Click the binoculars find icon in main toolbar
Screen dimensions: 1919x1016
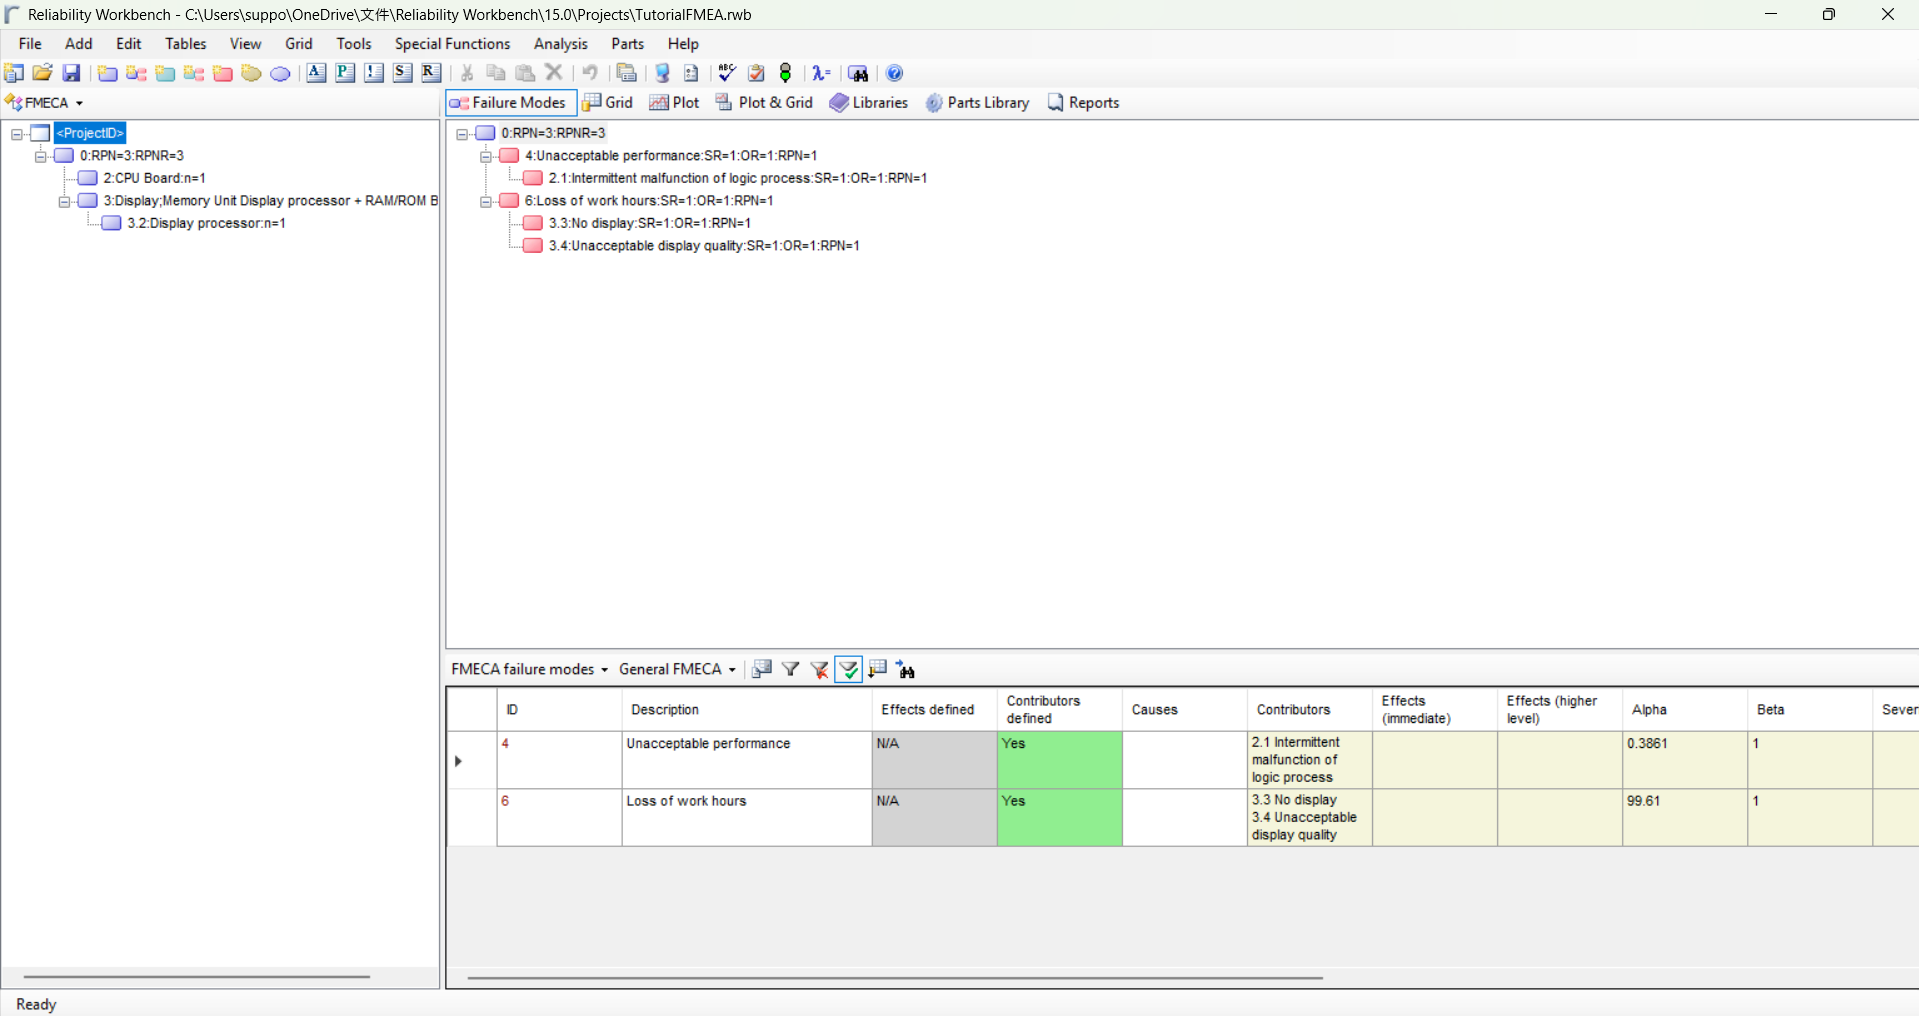coord(858,73)
